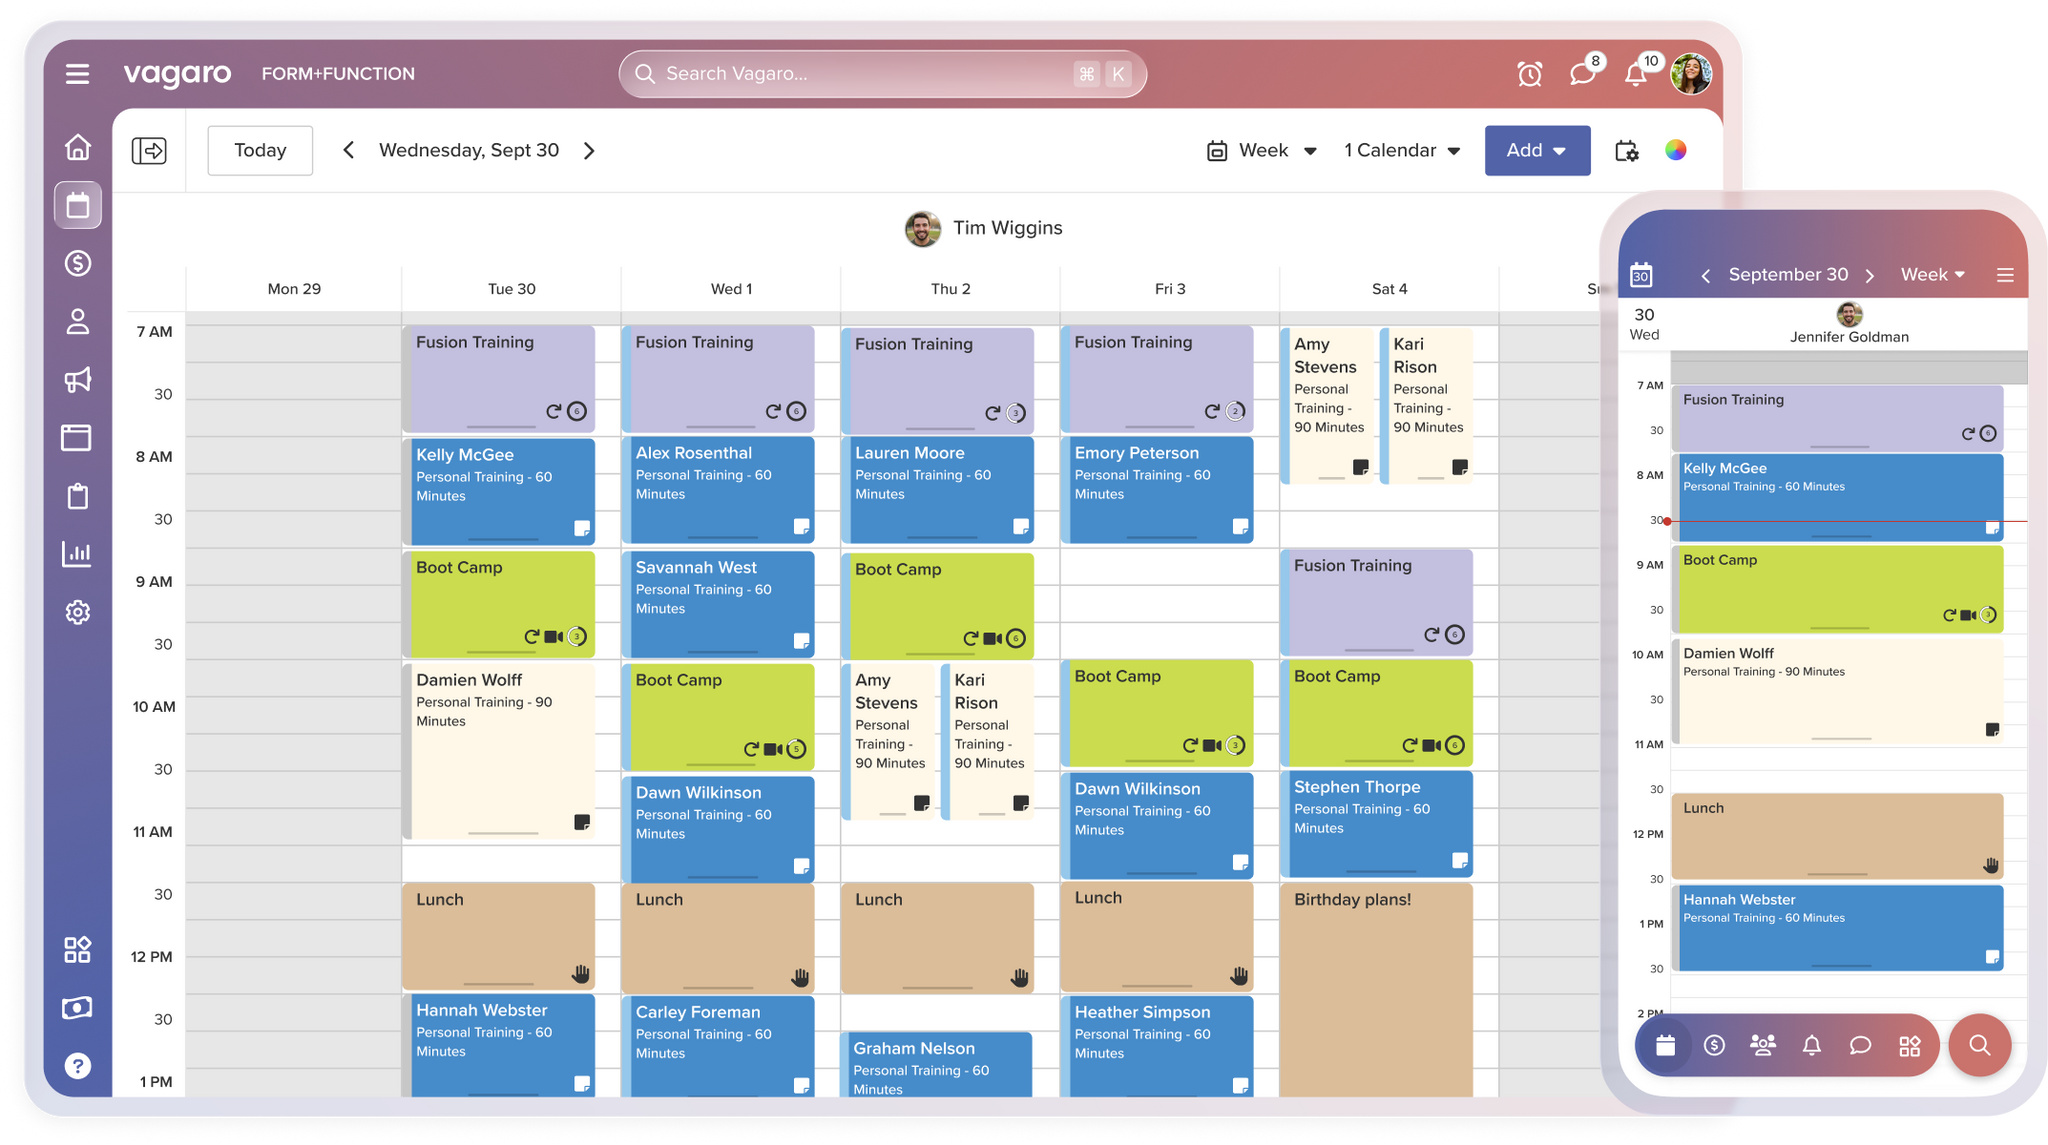Image resolution: width=2048 pixels, height=1145 pixels.
Task: Go to next day using right chevron
Action: (x=589, y=150)
